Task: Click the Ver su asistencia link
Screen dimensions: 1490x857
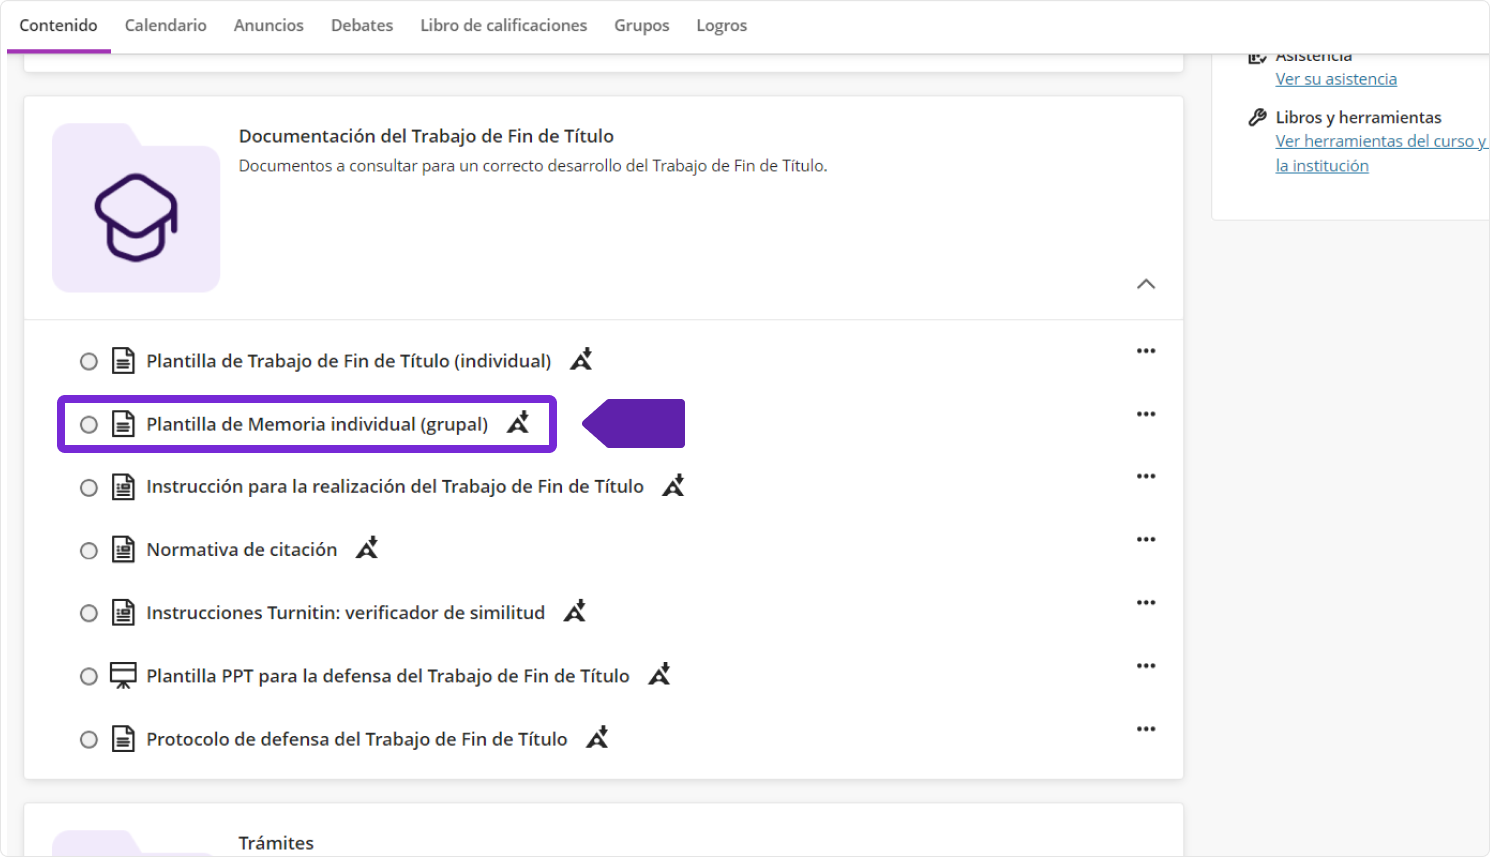Action: click(x=1336, y=79)
